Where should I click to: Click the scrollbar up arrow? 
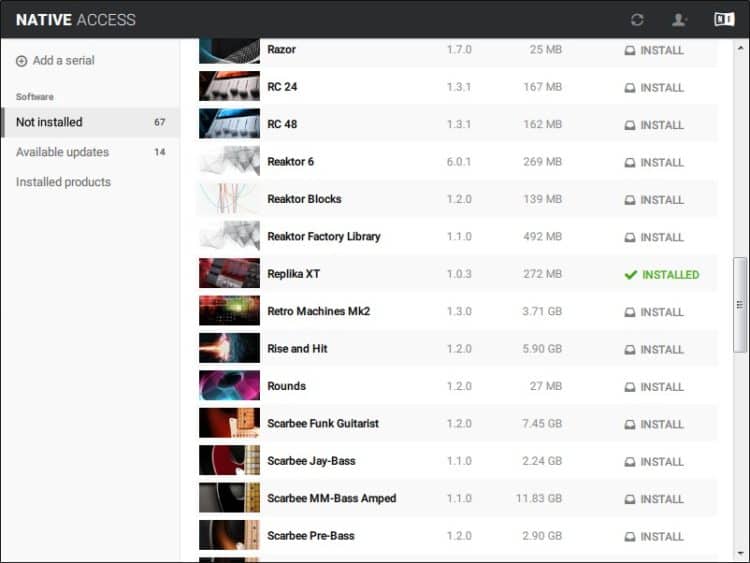pos(740,48)
